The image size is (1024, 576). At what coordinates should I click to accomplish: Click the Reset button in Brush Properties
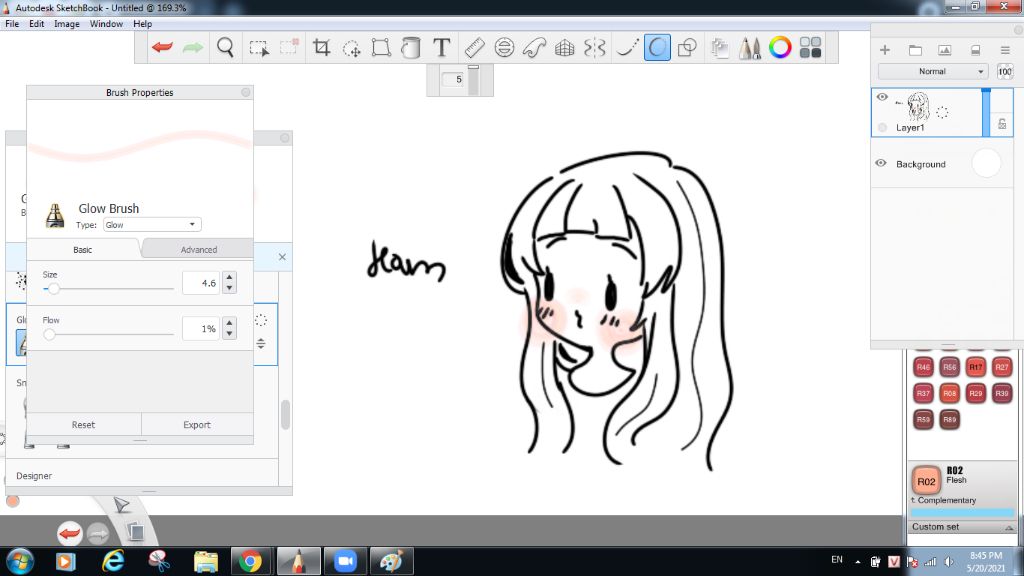[84, 424]
